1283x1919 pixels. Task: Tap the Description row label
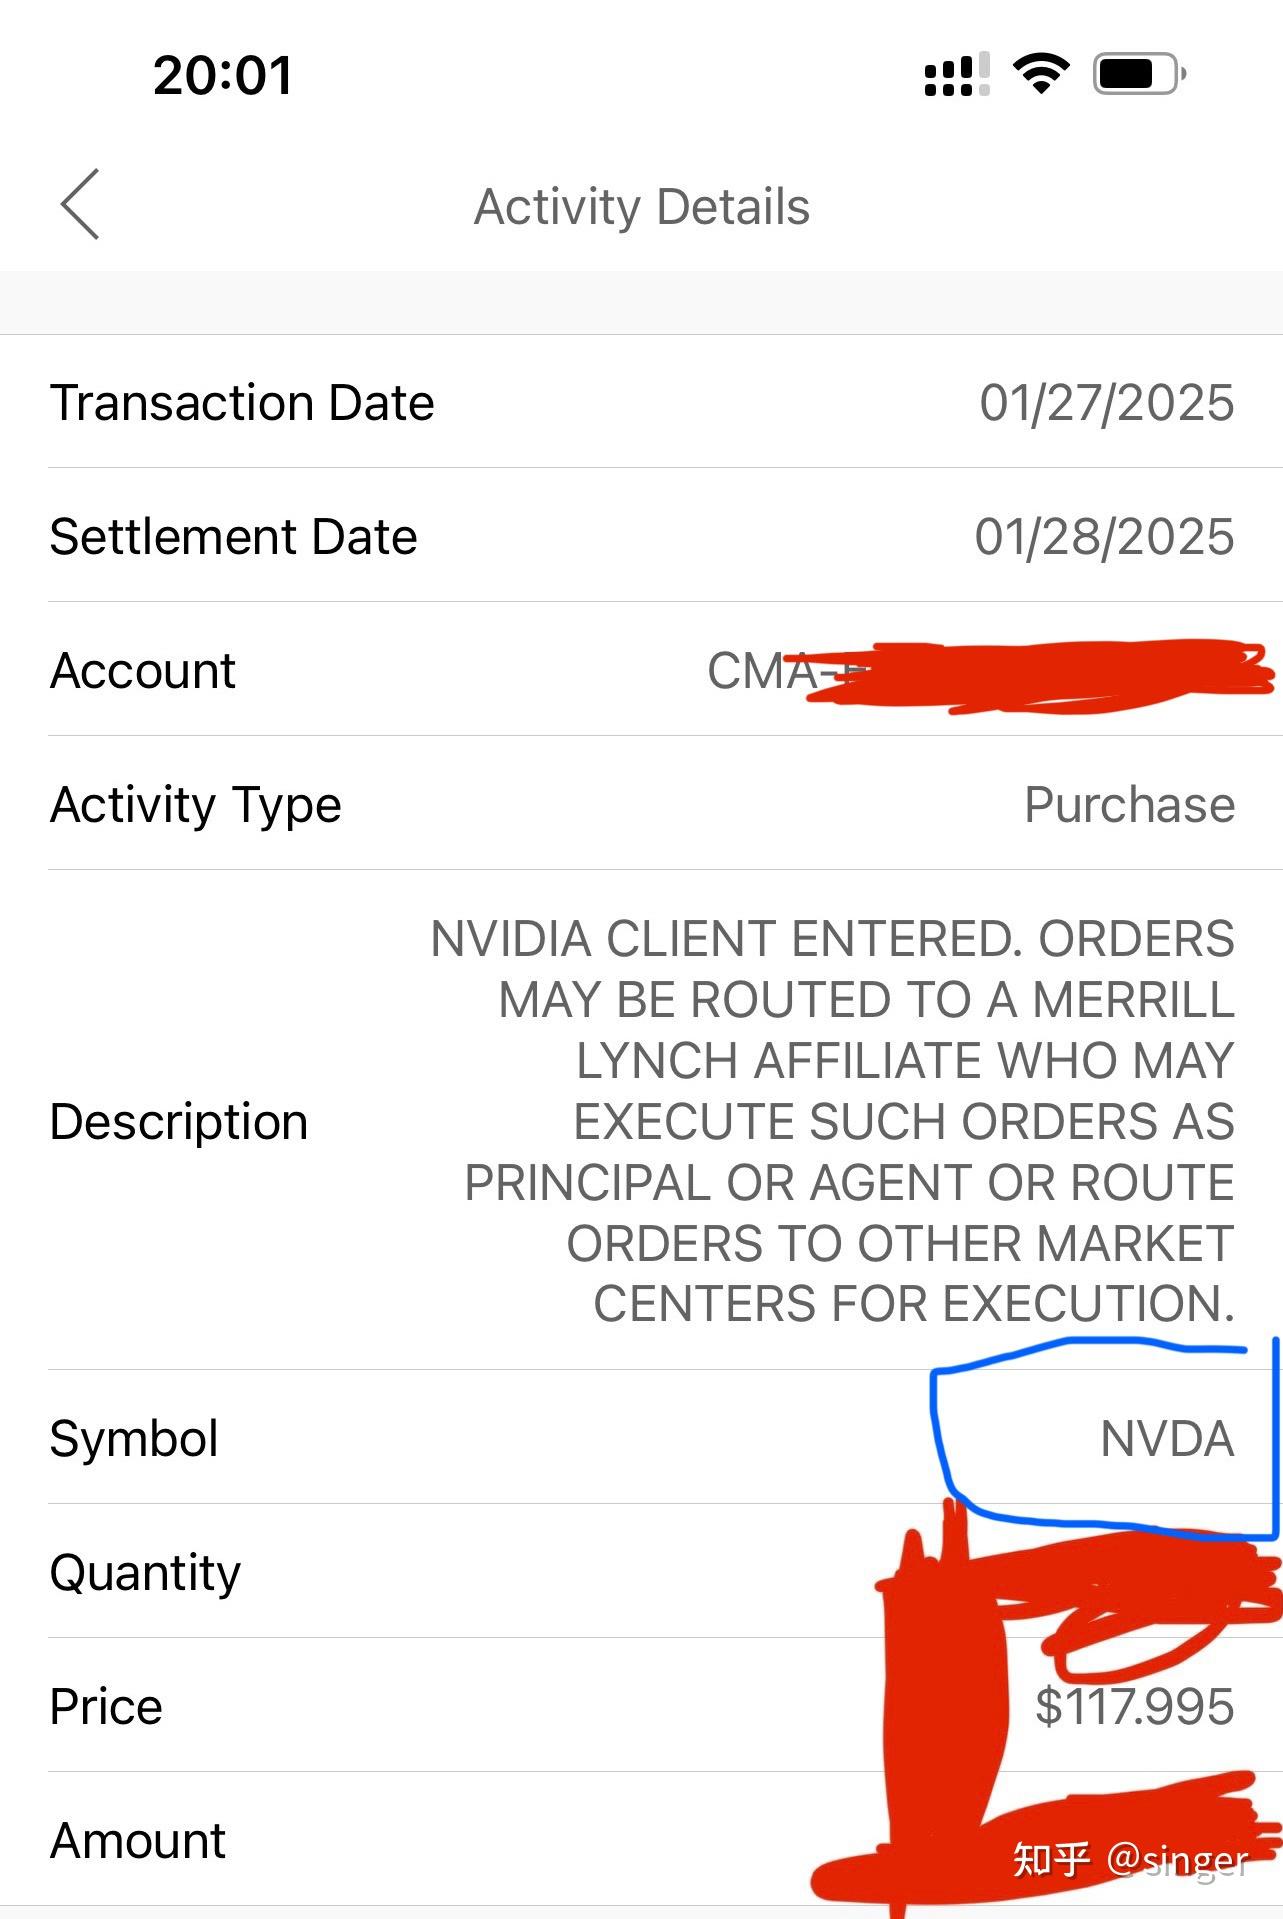coord(179,1122)
